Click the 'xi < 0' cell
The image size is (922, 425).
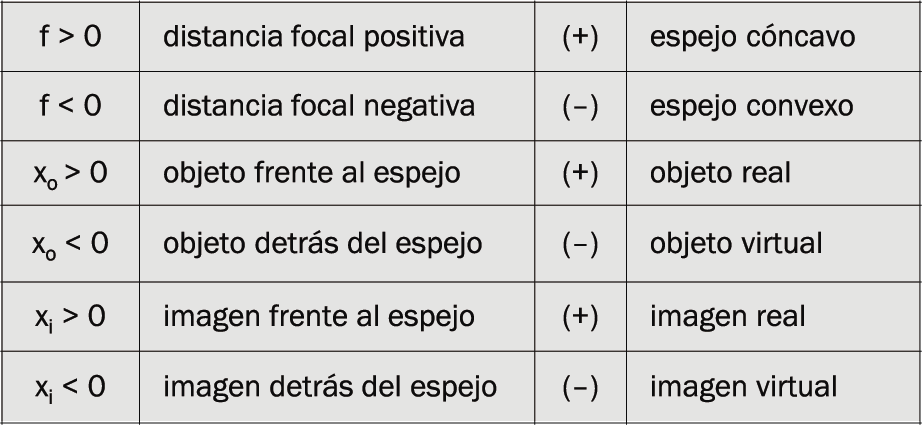[71, 388]
